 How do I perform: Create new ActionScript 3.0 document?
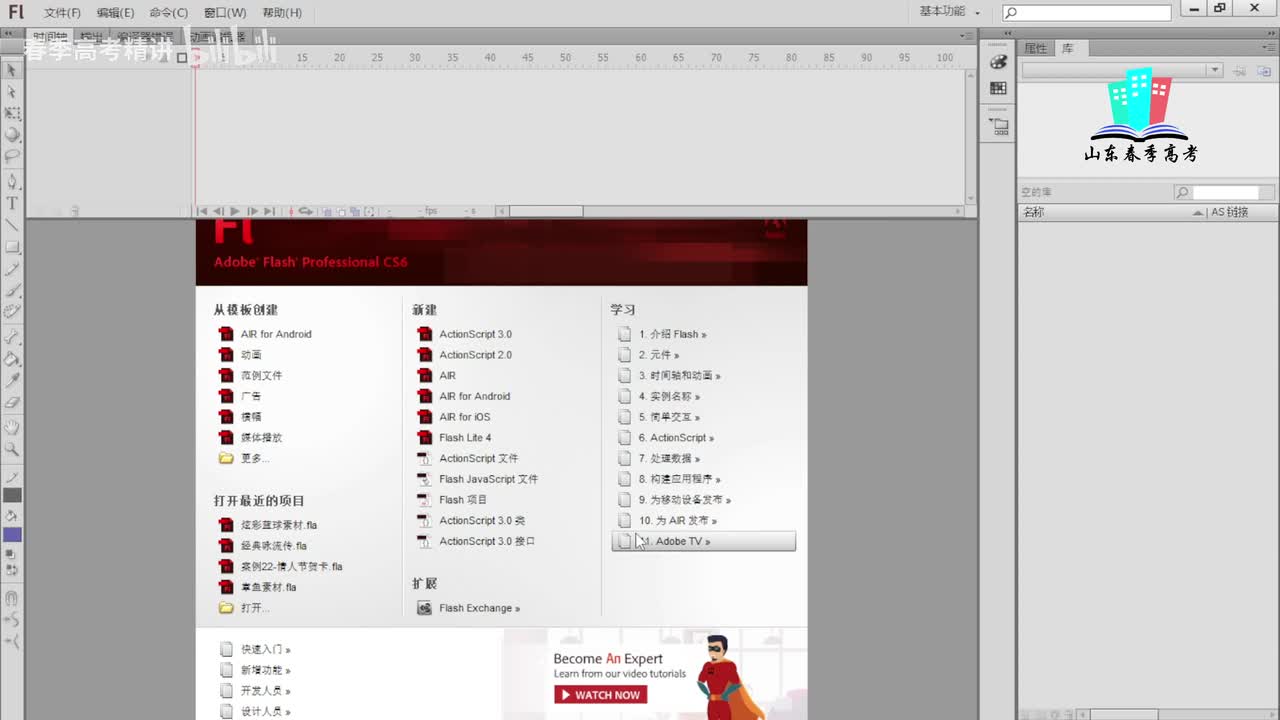click(475, 334)
